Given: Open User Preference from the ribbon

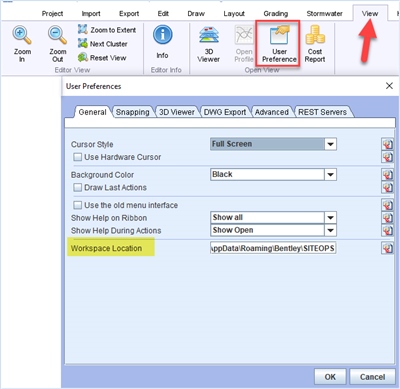Looking at the screenshot, I should (279, 44).
